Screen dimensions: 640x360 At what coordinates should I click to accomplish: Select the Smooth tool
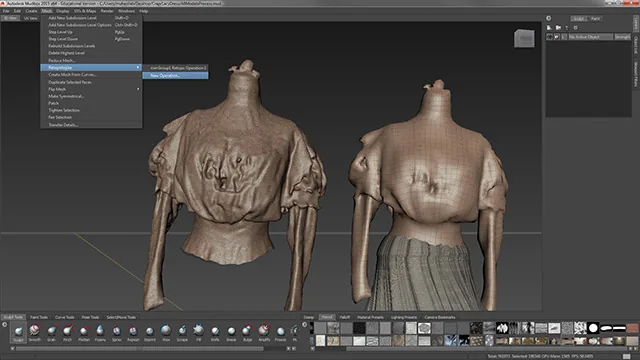tap(35, 332)
